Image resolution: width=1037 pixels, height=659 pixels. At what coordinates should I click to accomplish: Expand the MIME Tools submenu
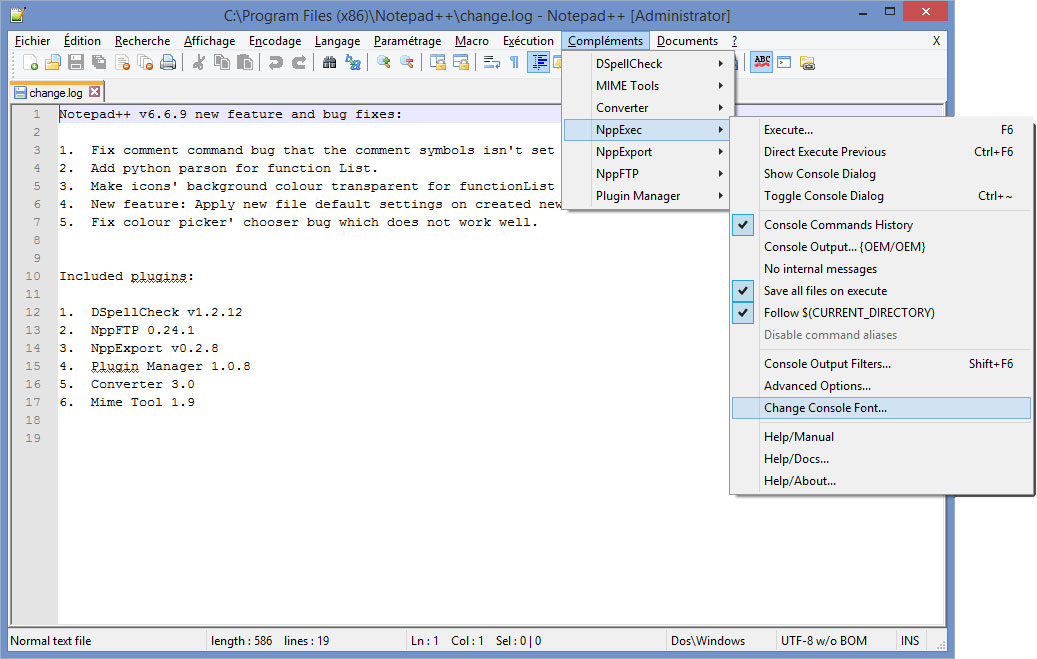645,85
